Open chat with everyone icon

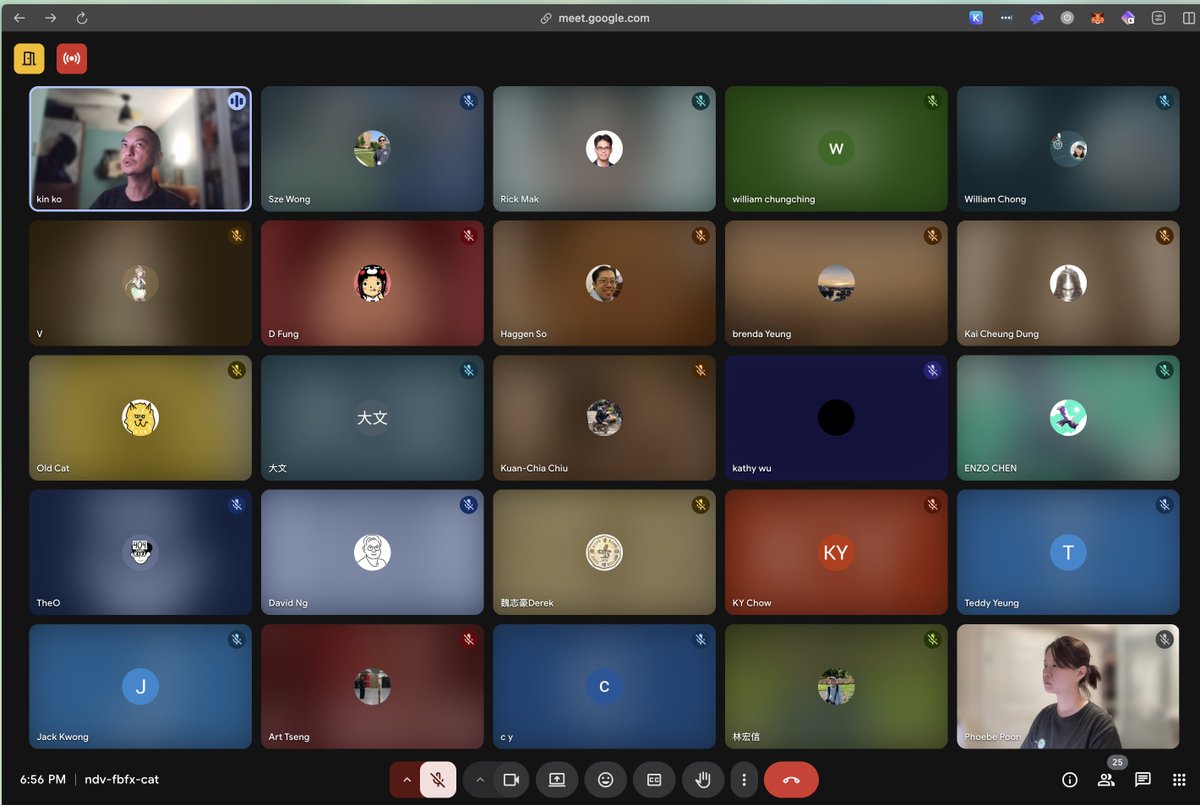click(1143, 780)
